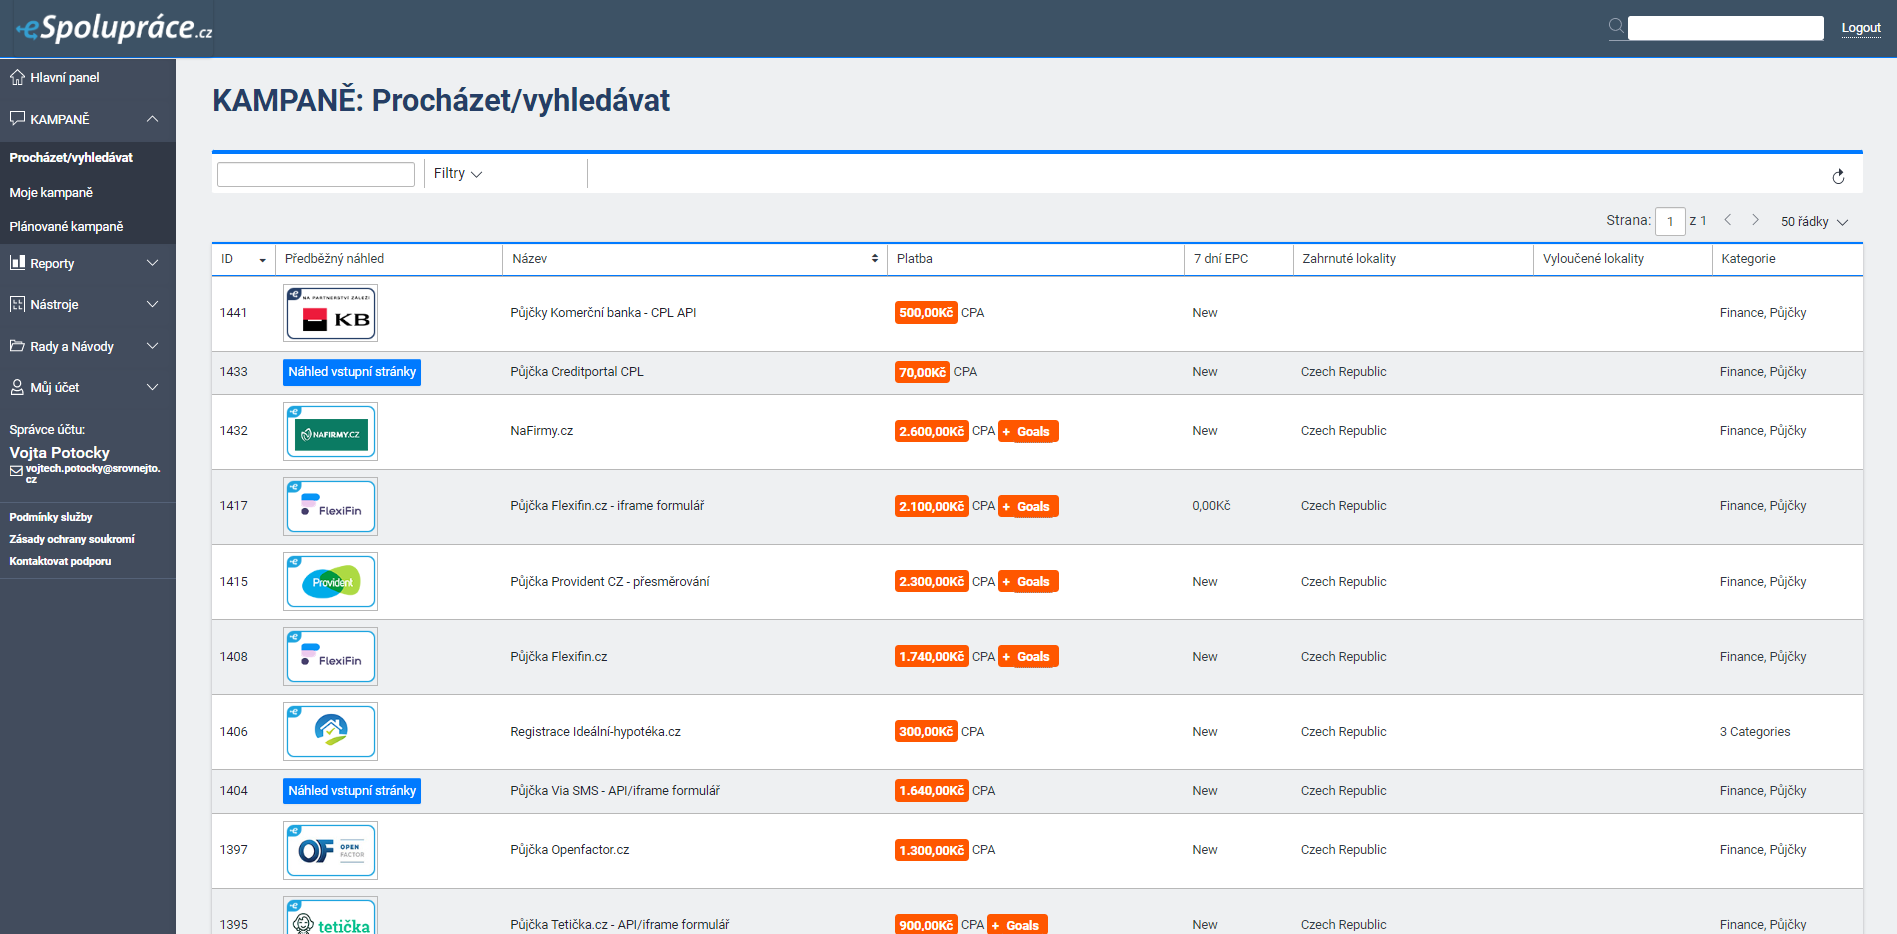Image resolution: width=1897 pixels, height=934 pixels.
Task: Expand the Reporty menu chevron
Action: (x=153, y=262)
